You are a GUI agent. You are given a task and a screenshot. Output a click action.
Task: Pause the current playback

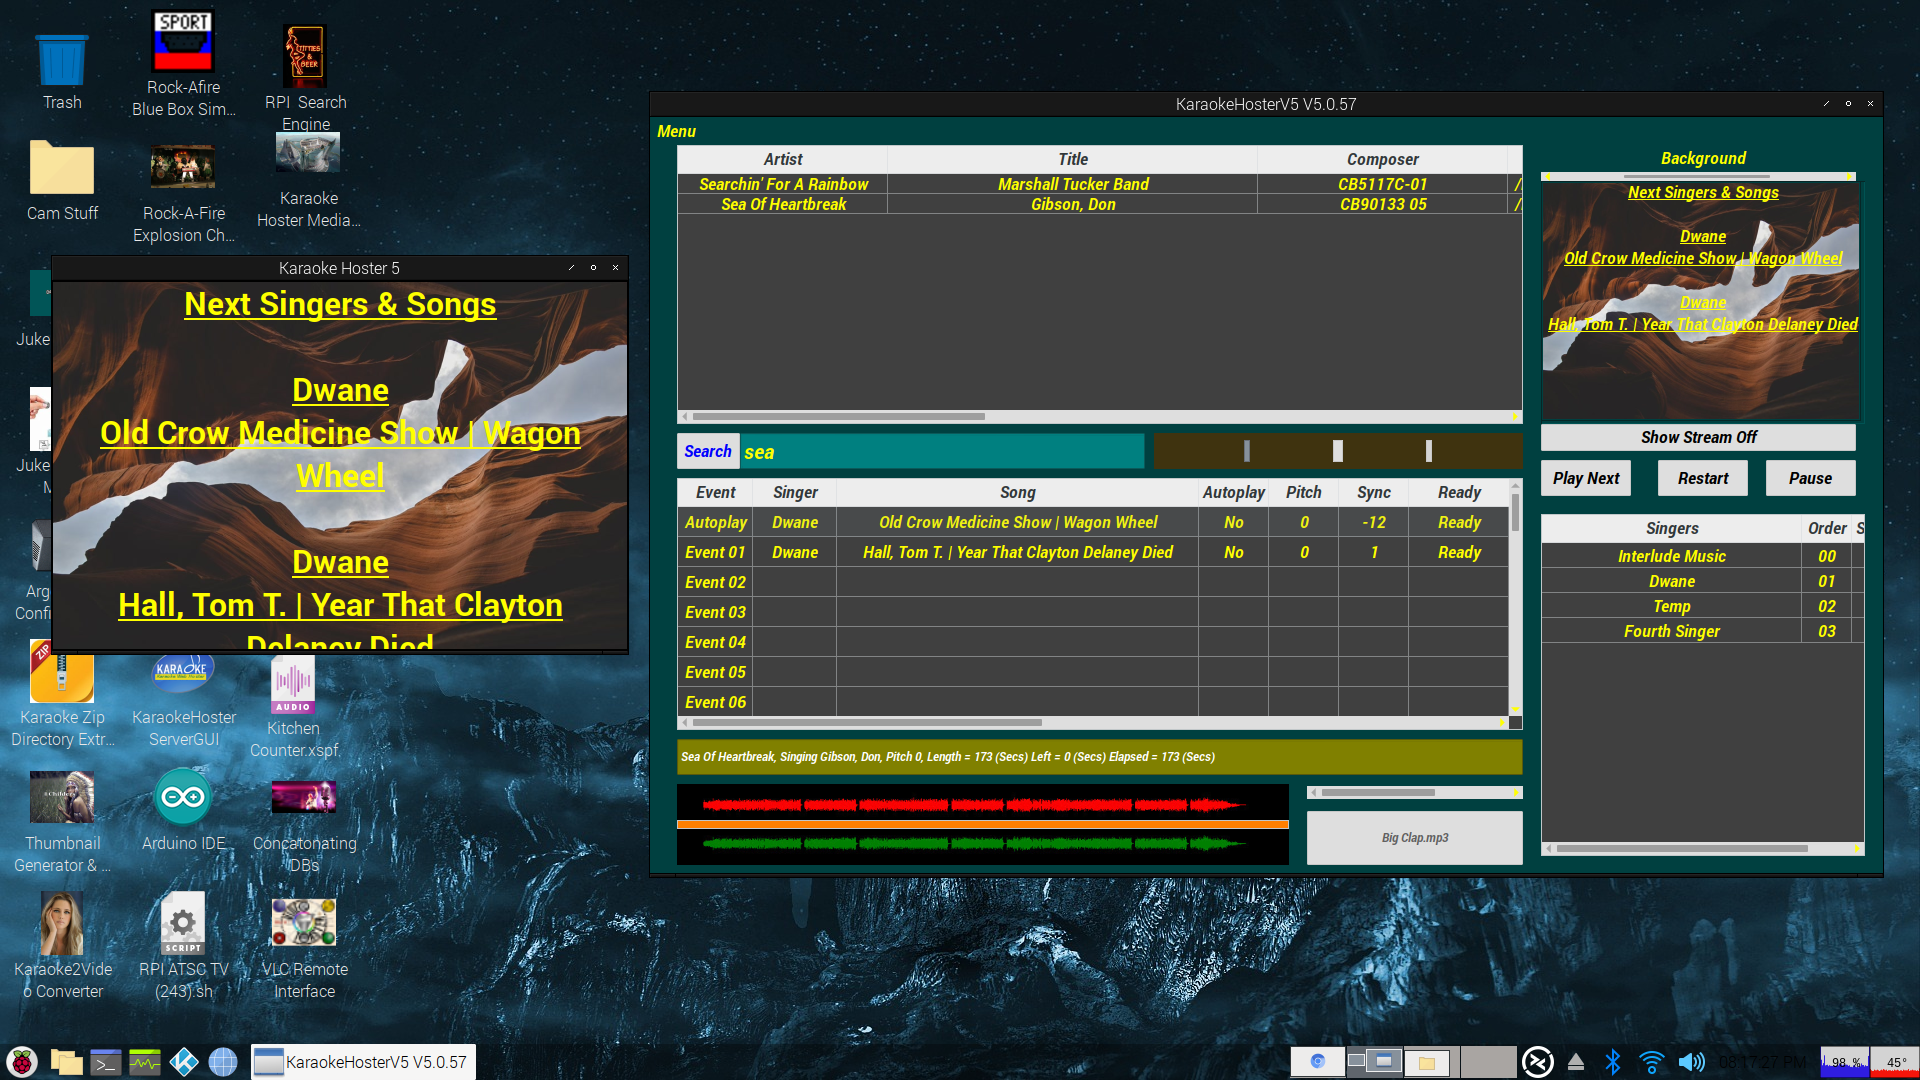coord(1810,478)
